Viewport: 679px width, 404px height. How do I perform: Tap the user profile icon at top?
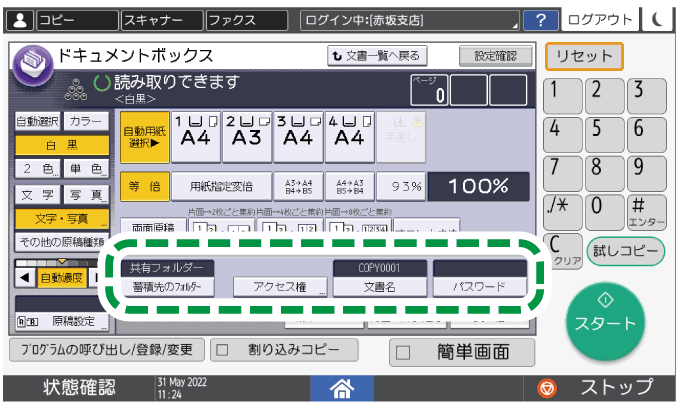(x=19, y=20)
